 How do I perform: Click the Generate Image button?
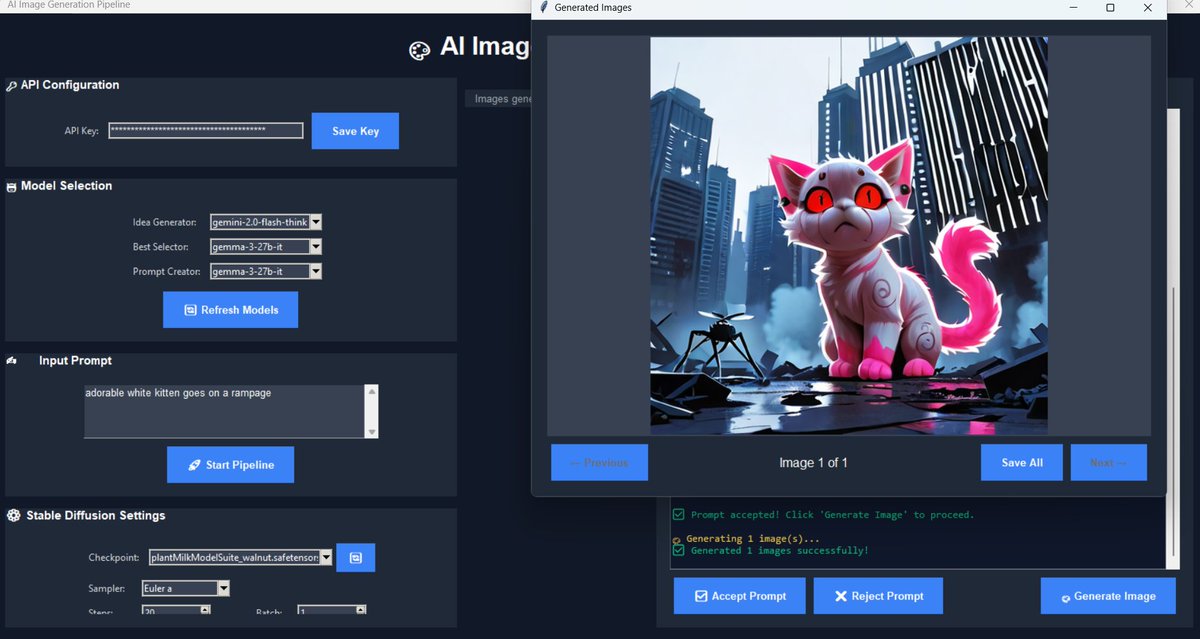pyautogui.click(x=1106, y=596)
